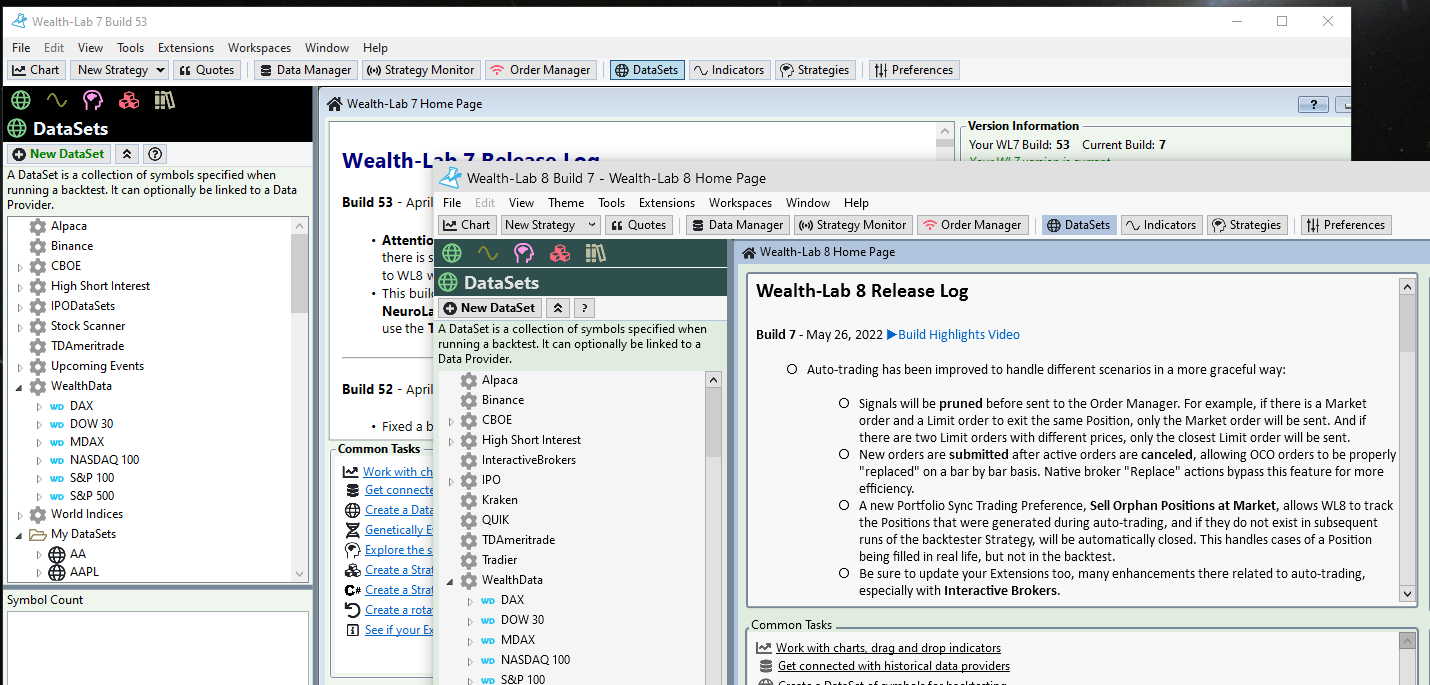Open the Order Manager in Wealth-Lab 8 toolbar
The width and height of the screenshot is (1430, 685).
coord(972,224)
